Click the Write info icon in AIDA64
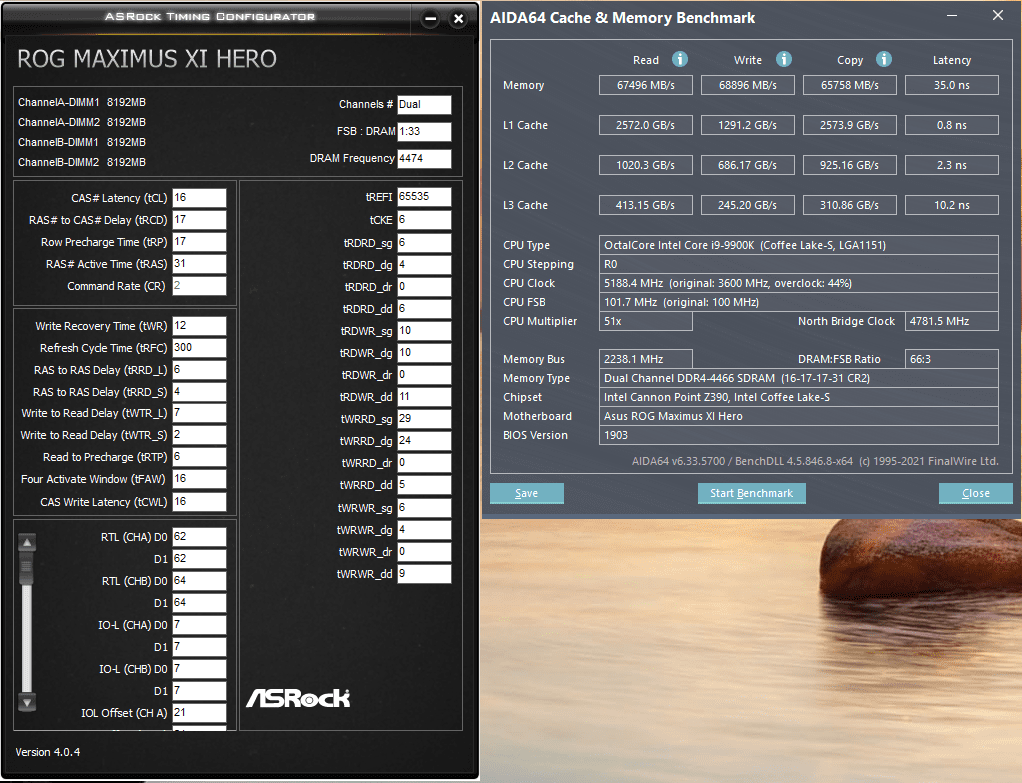 (783, 59)
